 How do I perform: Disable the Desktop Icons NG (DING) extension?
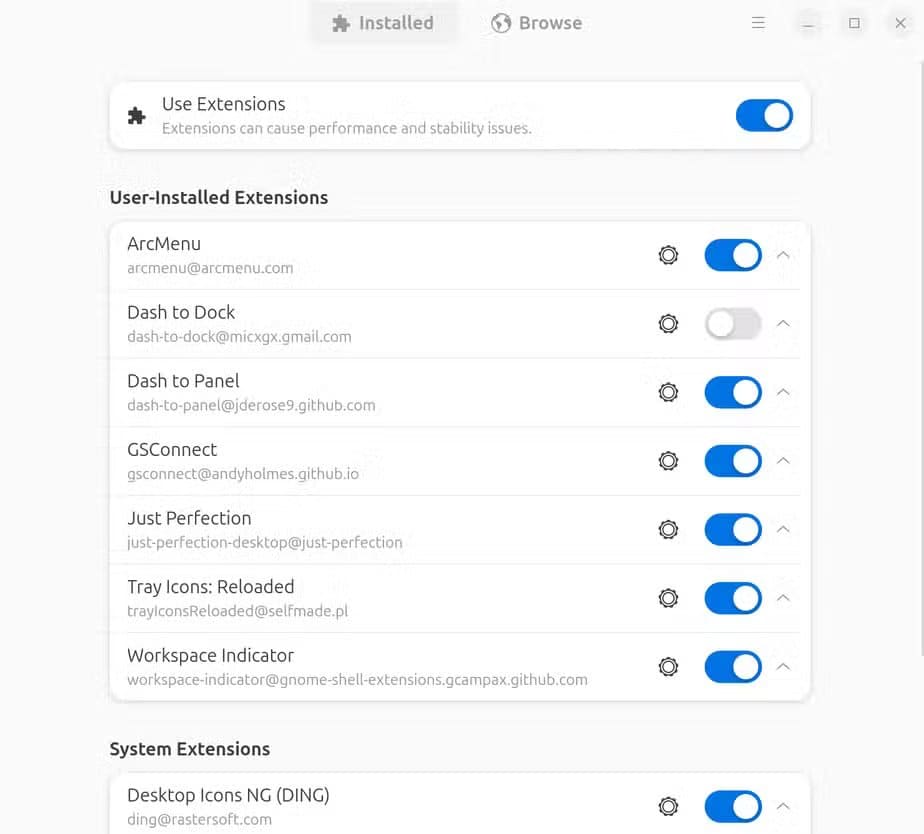tap(732, 806)
